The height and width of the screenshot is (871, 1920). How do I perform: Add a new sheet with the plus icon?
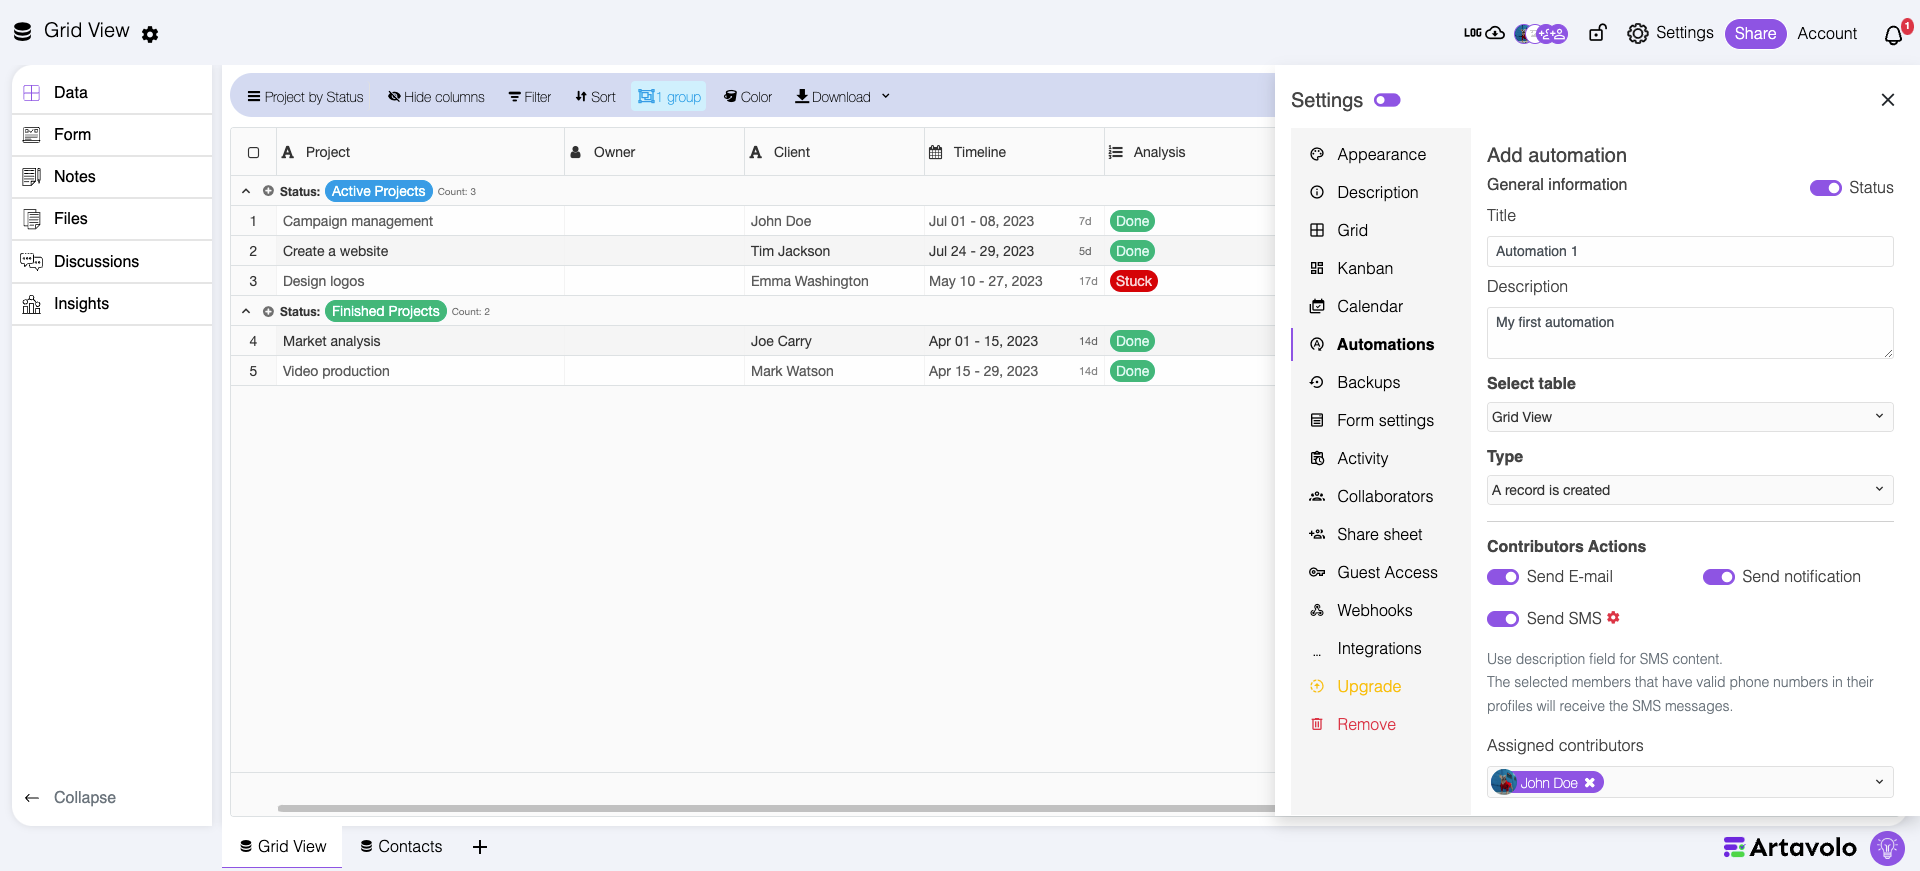(x=480, y=847)
